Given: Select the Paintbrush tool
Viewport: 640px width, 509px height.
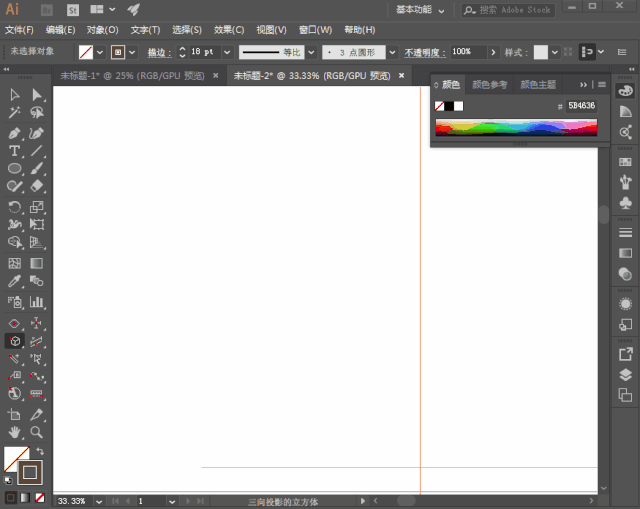Looking at the screenshot, I should pos(37,169).
